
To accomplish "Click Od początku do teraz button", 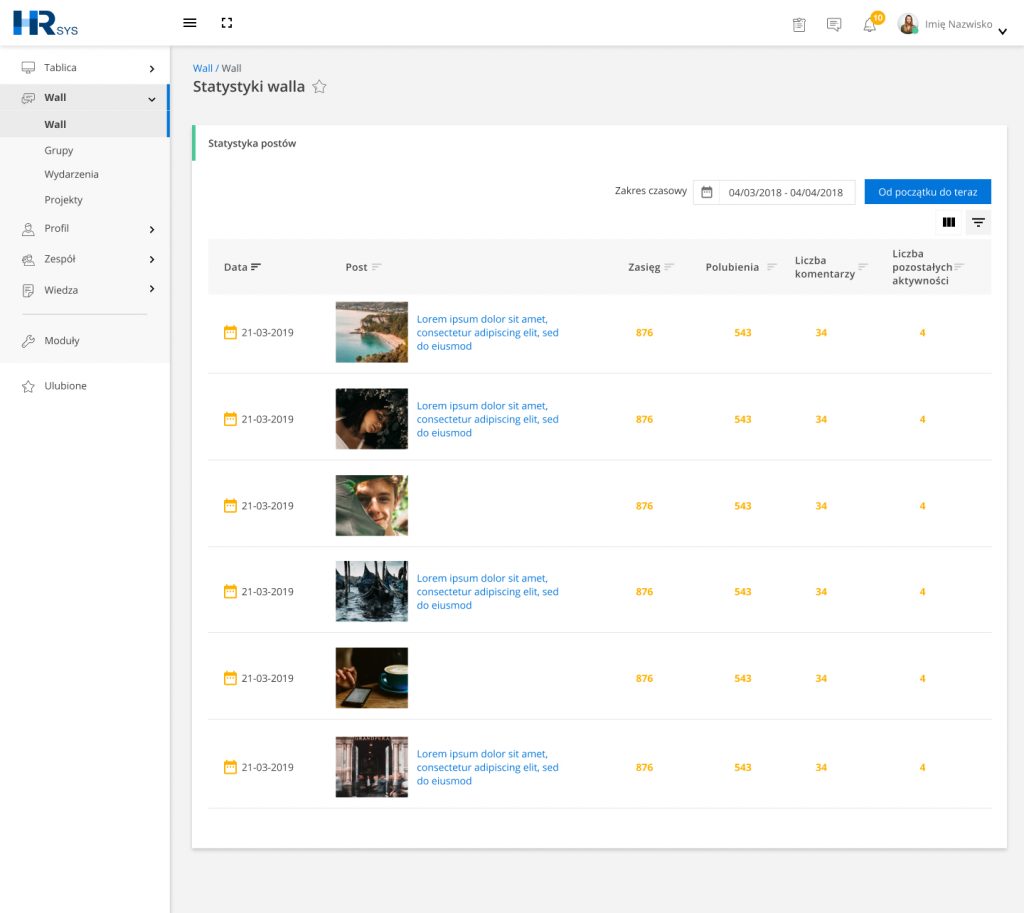I will pyautogui.click(x=927, y=192).
